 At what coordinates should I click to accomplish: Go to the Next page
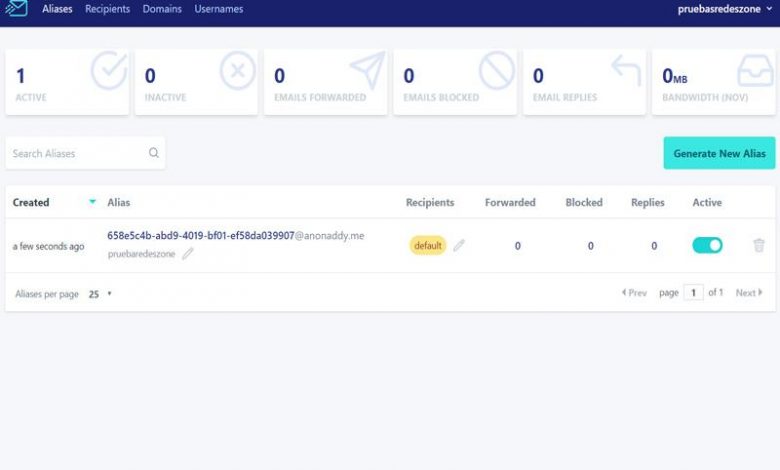(749, 292)
